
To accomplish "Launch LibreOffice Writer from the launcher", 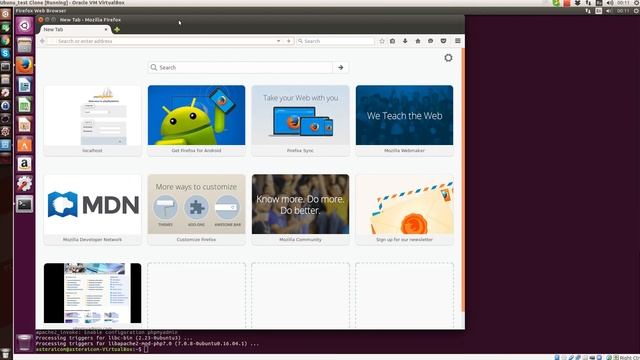I will click(24, 85).
